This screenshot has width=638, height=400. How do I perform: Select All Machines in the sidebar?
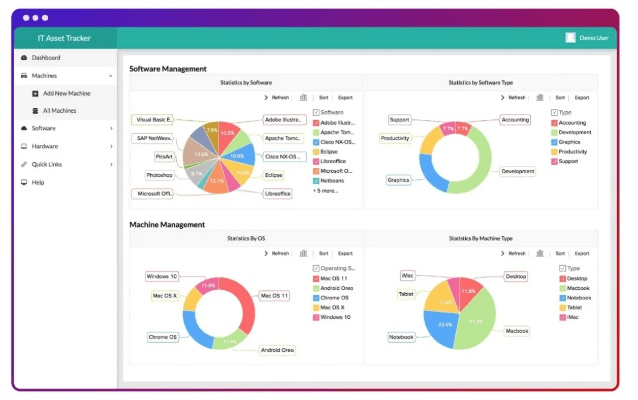click(59, 111)
